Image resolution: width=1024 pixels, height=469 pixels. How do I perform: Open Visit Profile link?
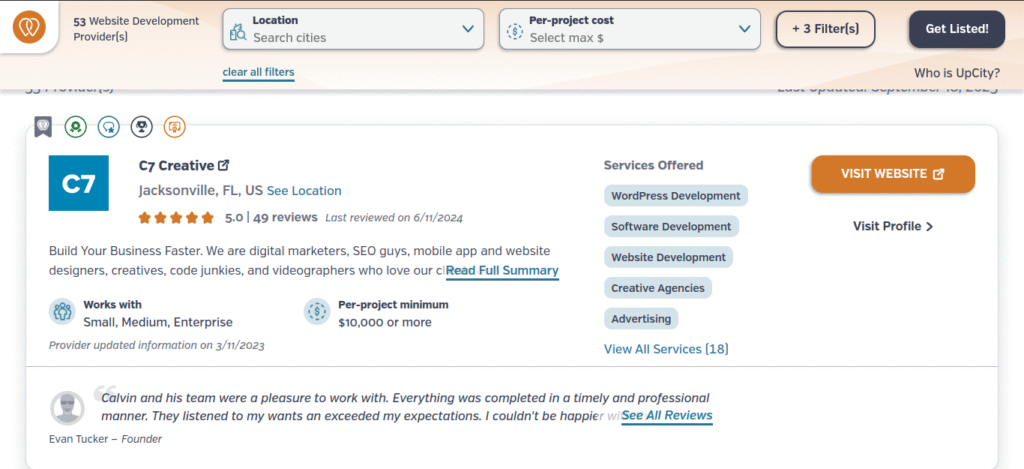click(x=892, y=226)
